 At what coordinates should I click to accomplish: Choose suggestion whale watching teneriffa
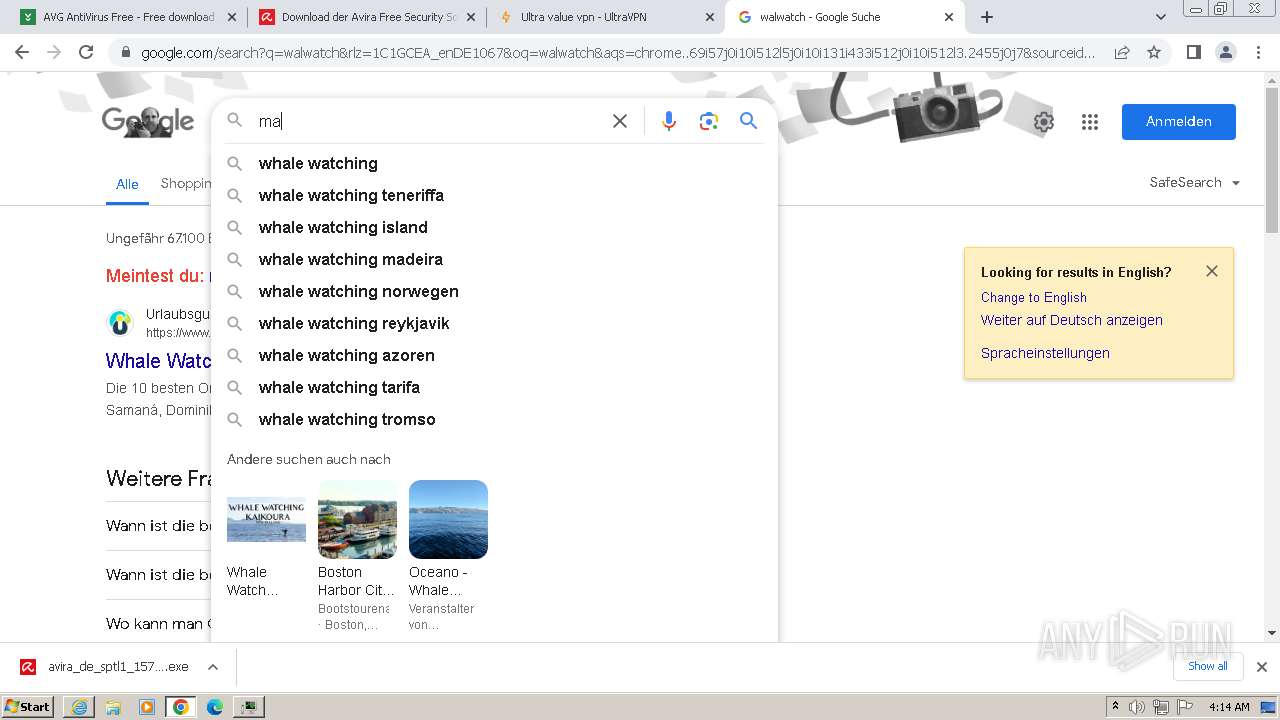coord(494,195)
